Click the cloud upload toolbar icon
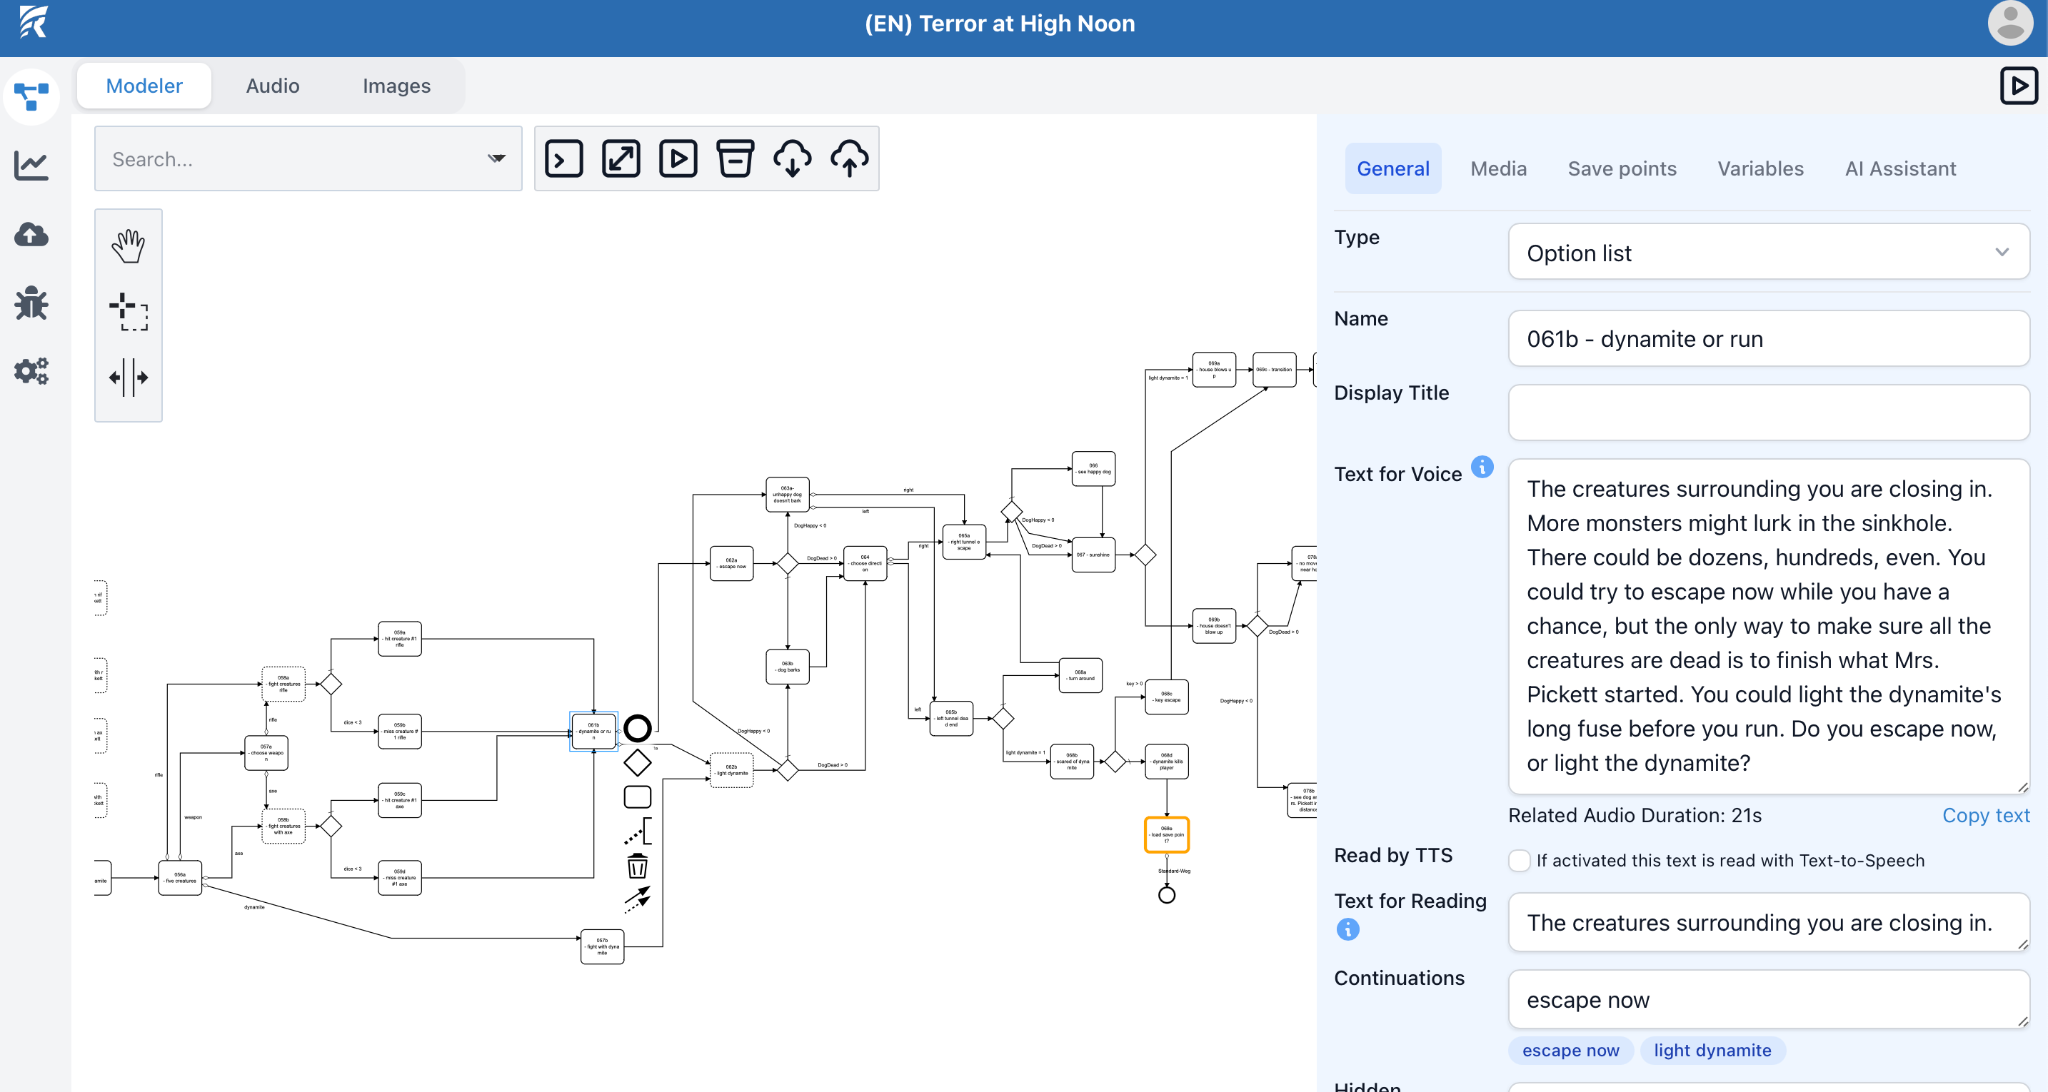2048x1092 pixels. click(849, 159)
